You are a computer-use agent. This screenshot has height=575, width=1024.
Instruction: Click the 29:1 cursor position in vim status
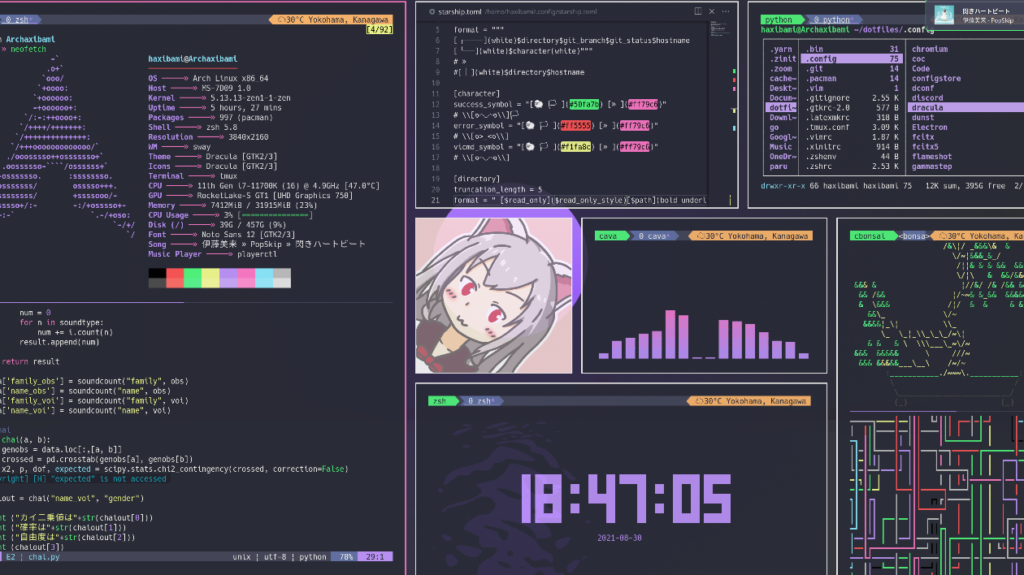pyautogui.click(x=375, y=557)
